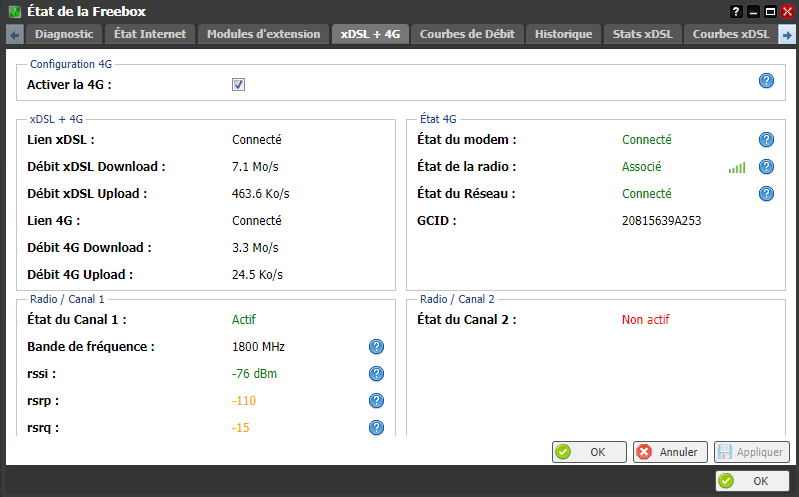Click Connecté value of Lien xDSL
The image size is (799, 497).
tap(256, 140)
